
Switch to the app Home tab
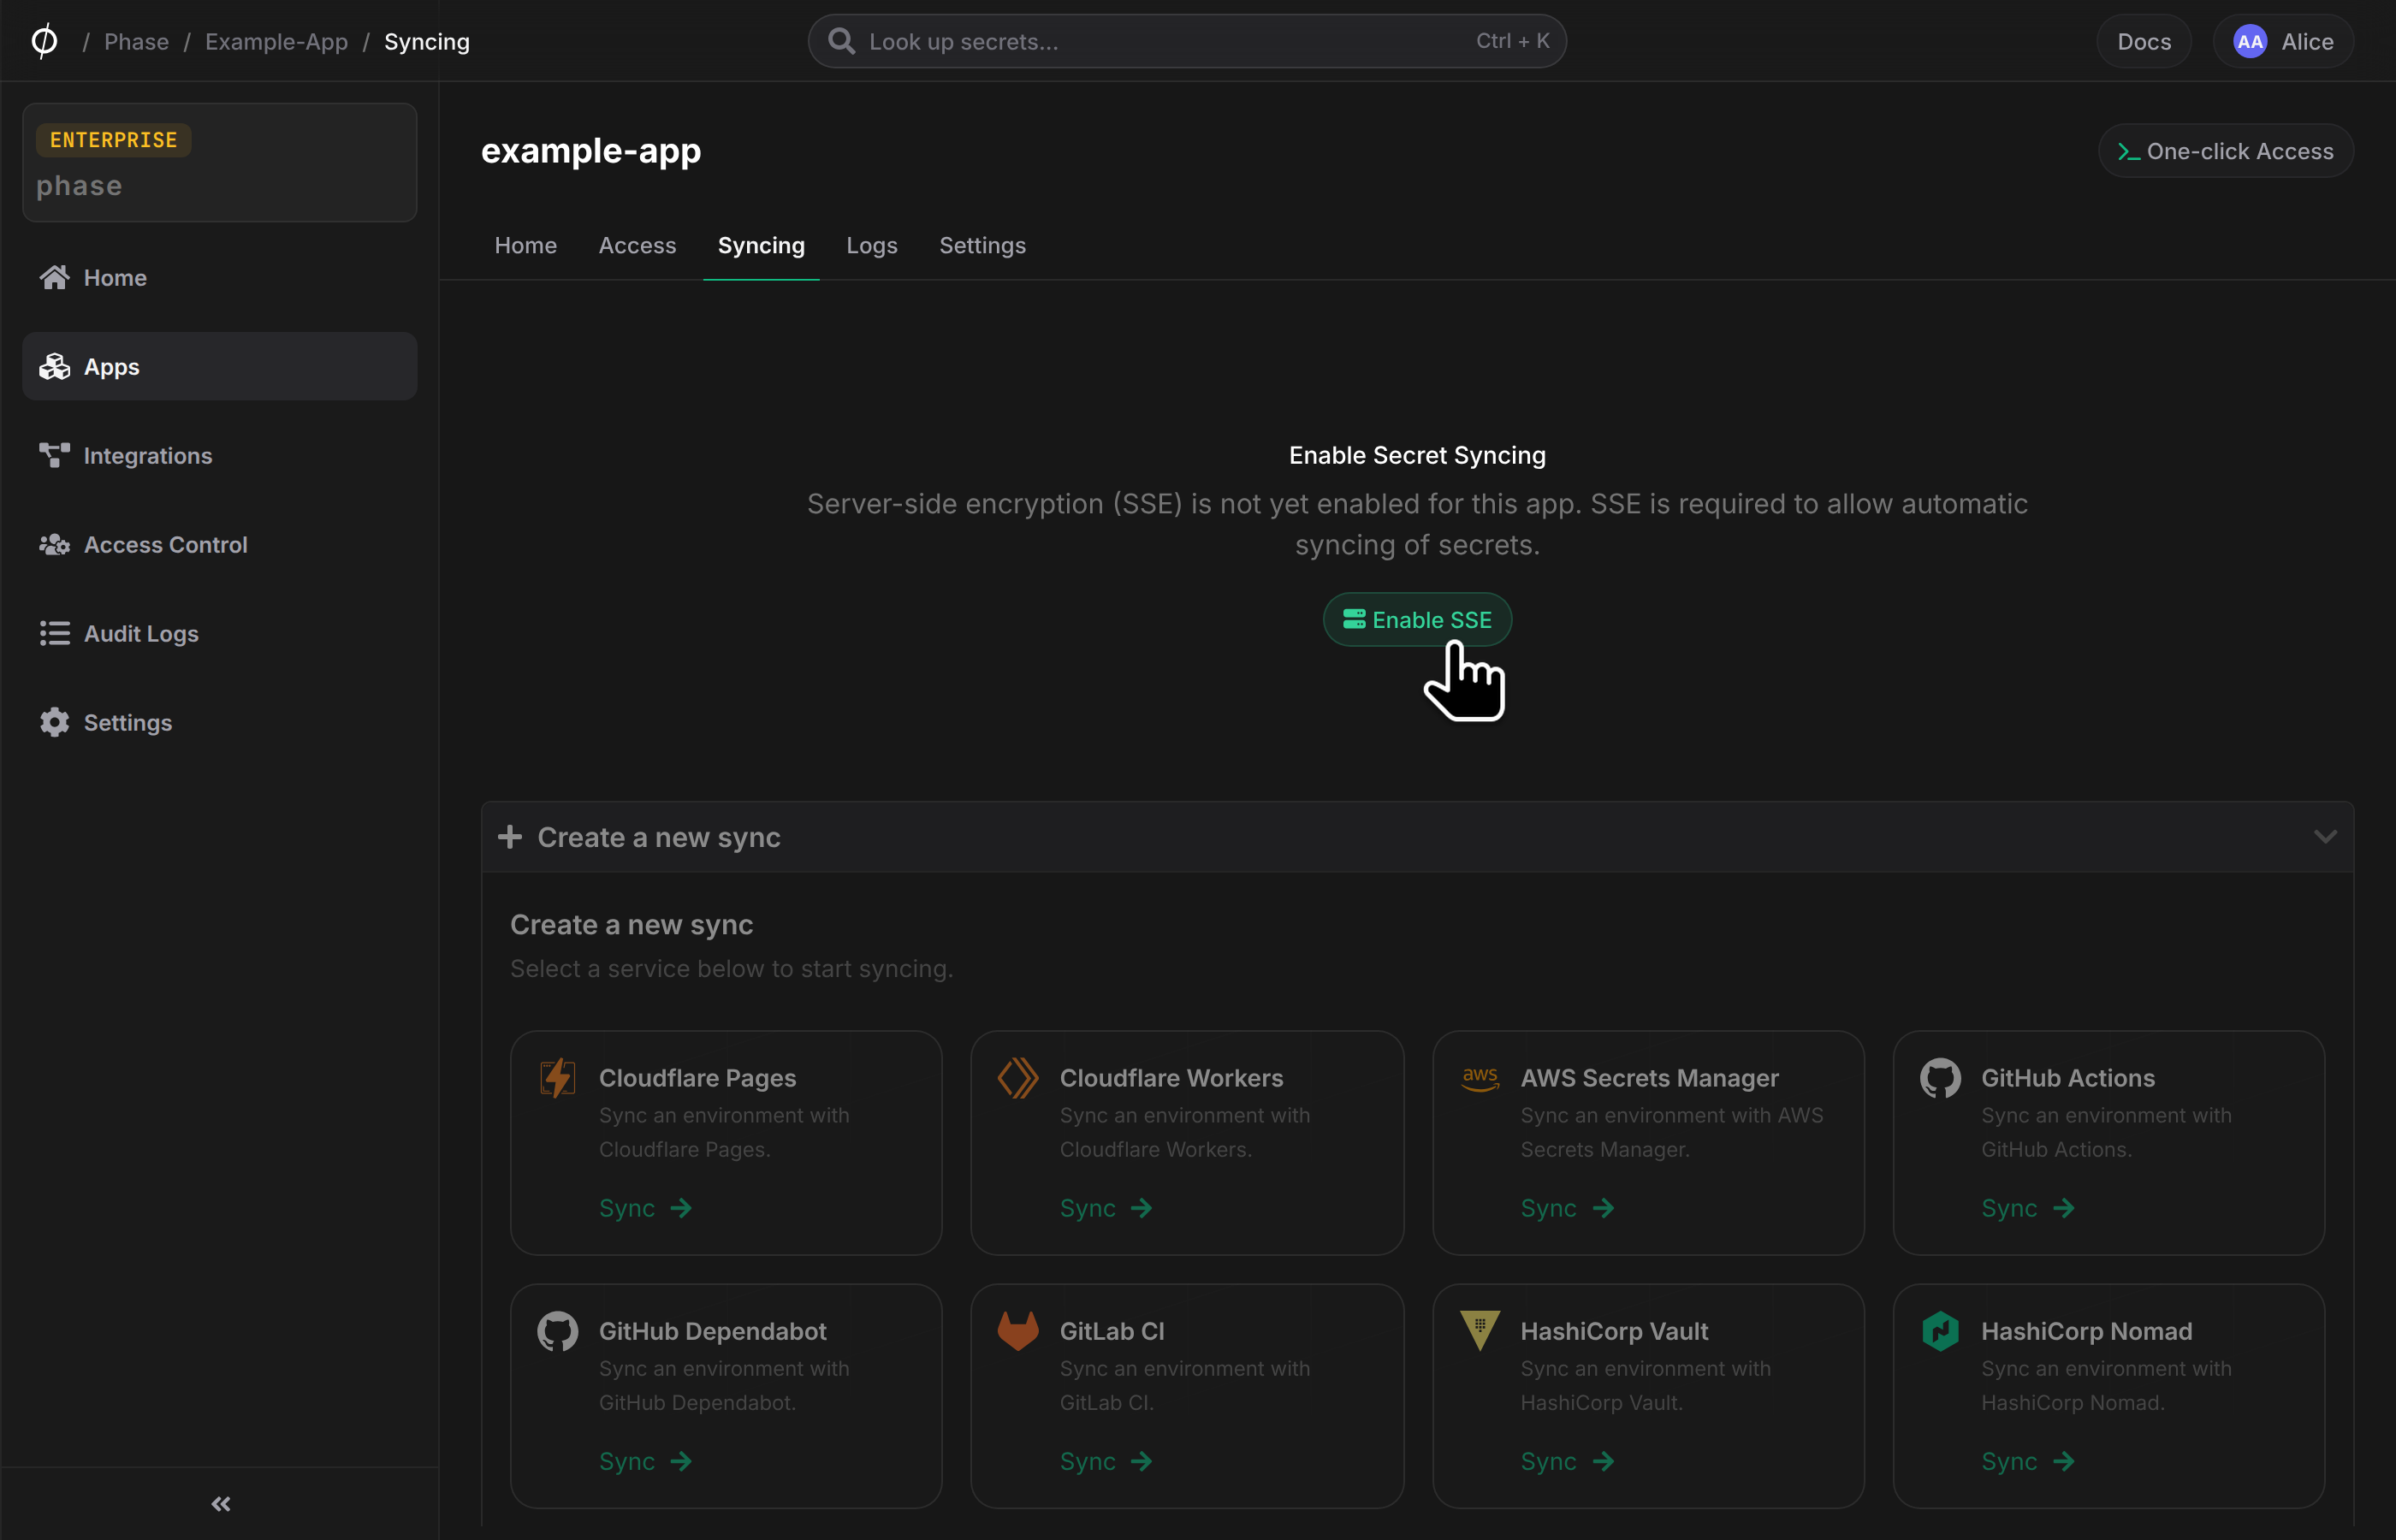[526, 245]
